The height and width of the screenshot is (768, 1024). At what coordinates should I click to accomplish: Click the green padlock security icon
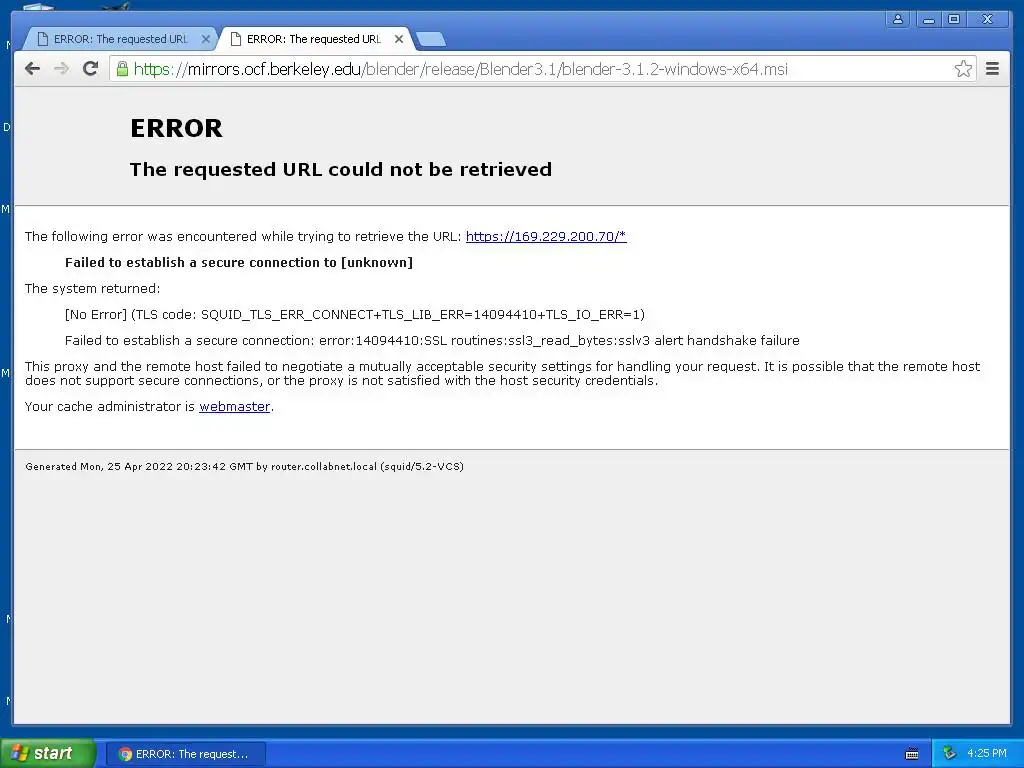click(122, 69)
